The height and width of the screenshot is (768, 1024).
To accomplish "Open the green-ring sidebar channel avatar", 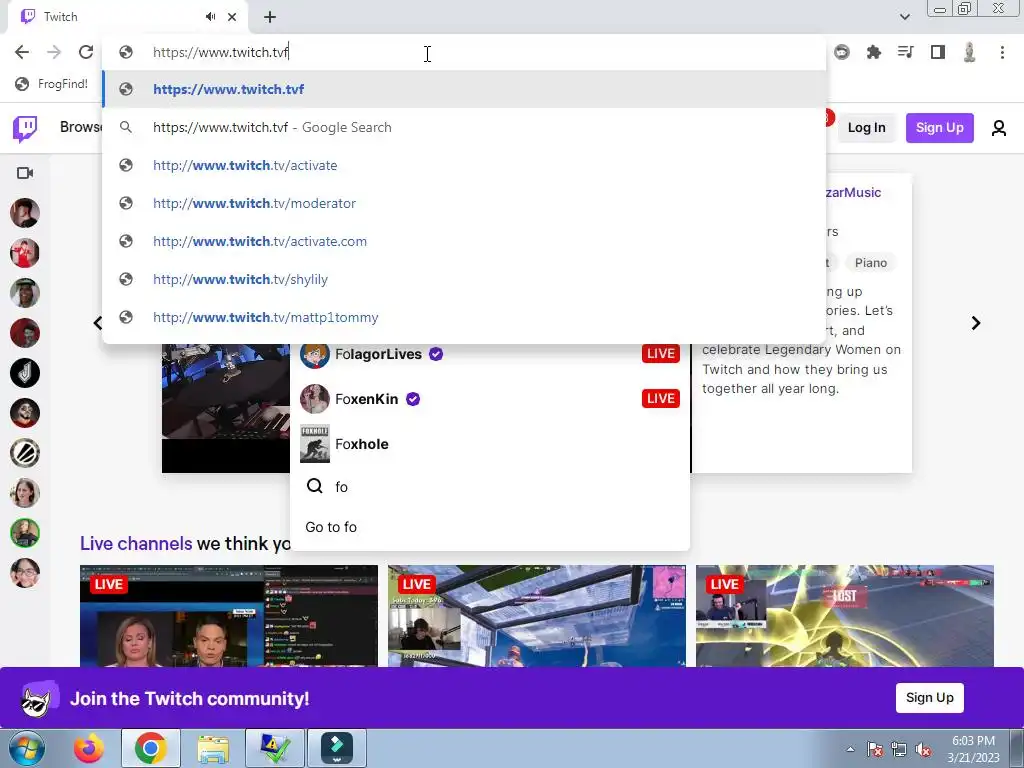I will 25,533.
